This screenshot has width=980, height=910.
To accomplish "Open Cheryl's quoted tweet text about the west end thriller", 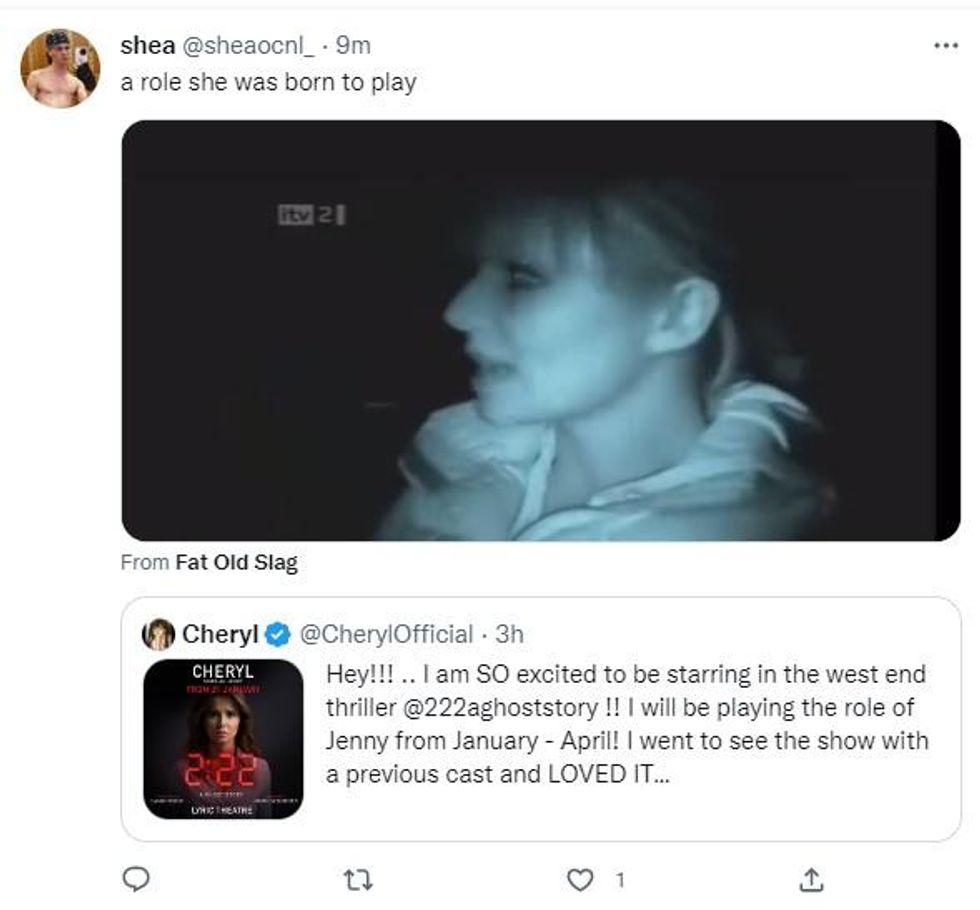I will (x=627, y=724).
